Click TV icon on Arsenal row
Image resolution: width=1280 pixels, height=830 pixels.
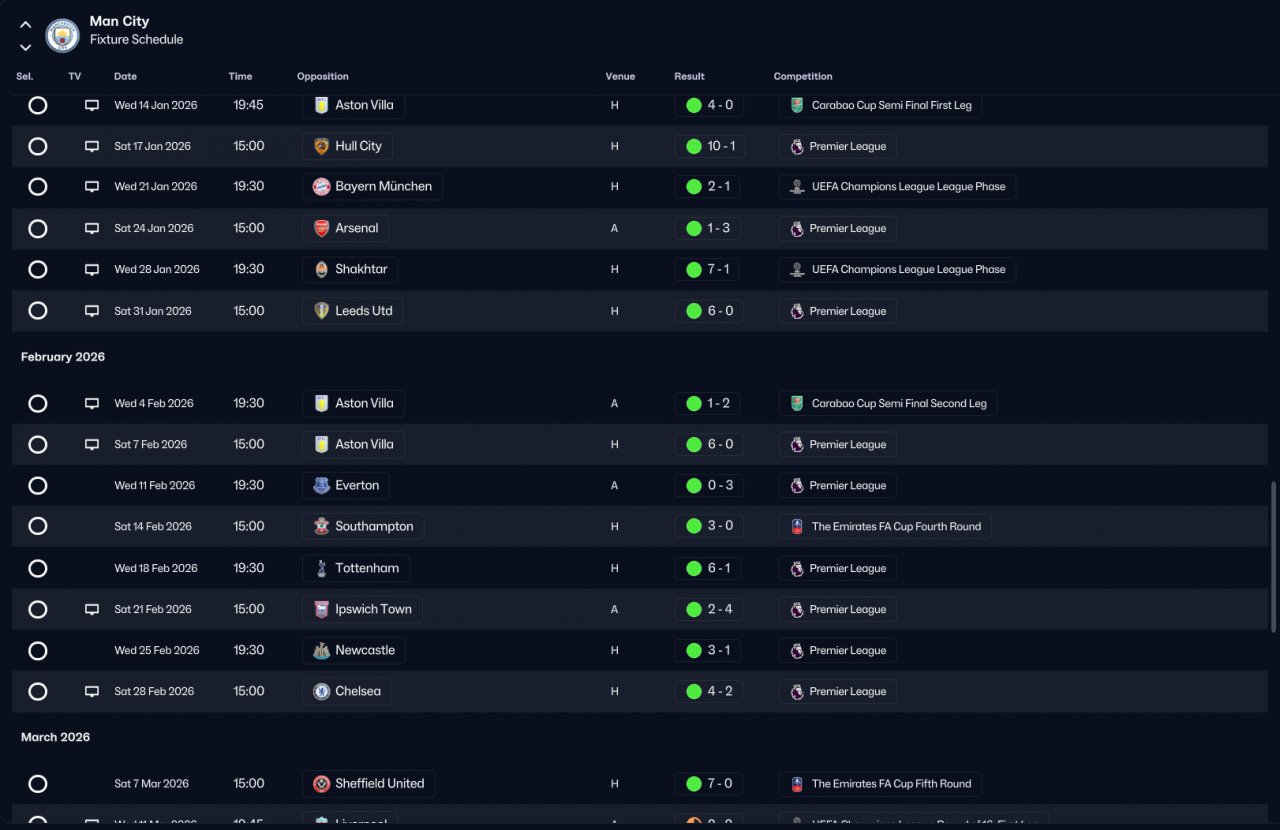(92, 228)
